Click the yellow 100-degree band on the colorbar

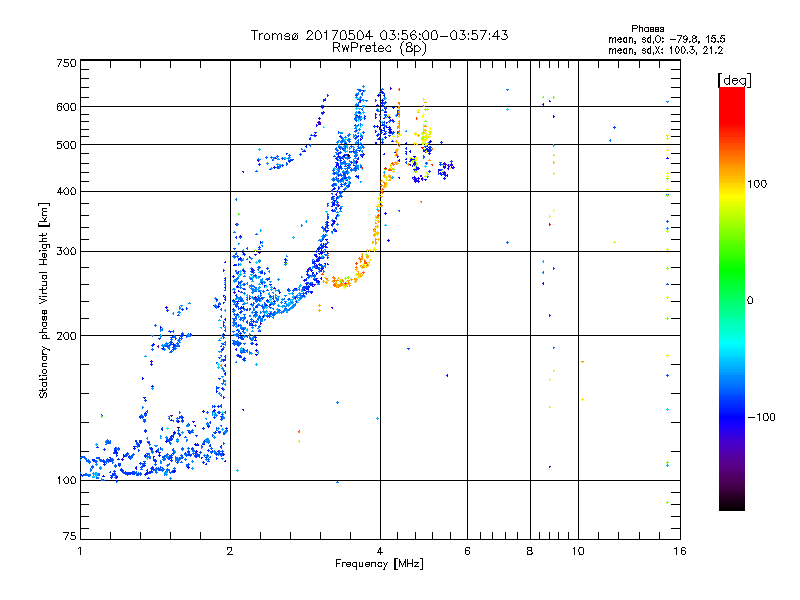(731, 184)
